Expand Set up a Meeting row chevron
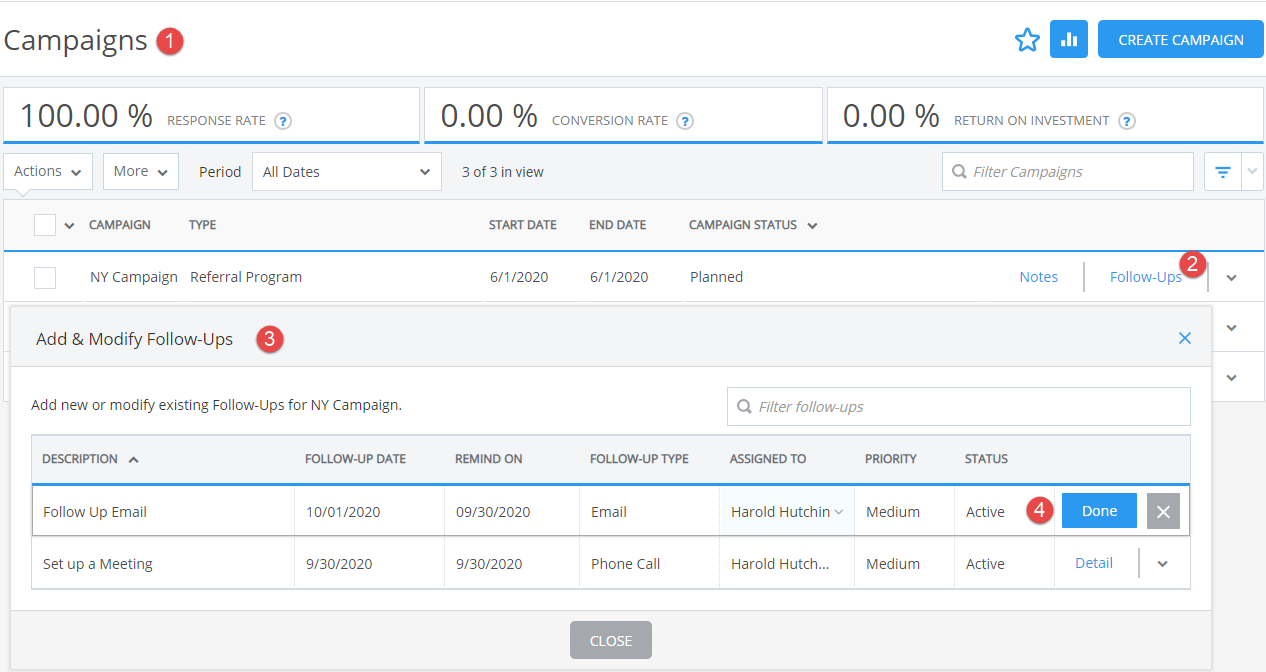 point(1162,564)
